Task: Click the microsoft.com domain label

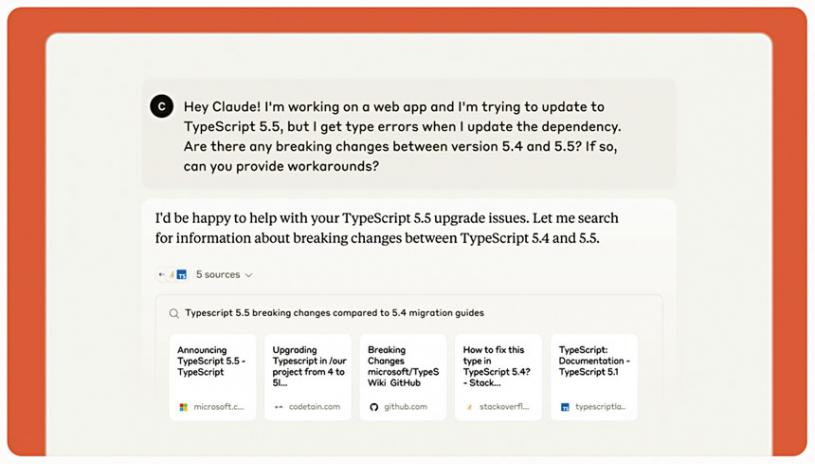Action: click(x=218, y=407)
